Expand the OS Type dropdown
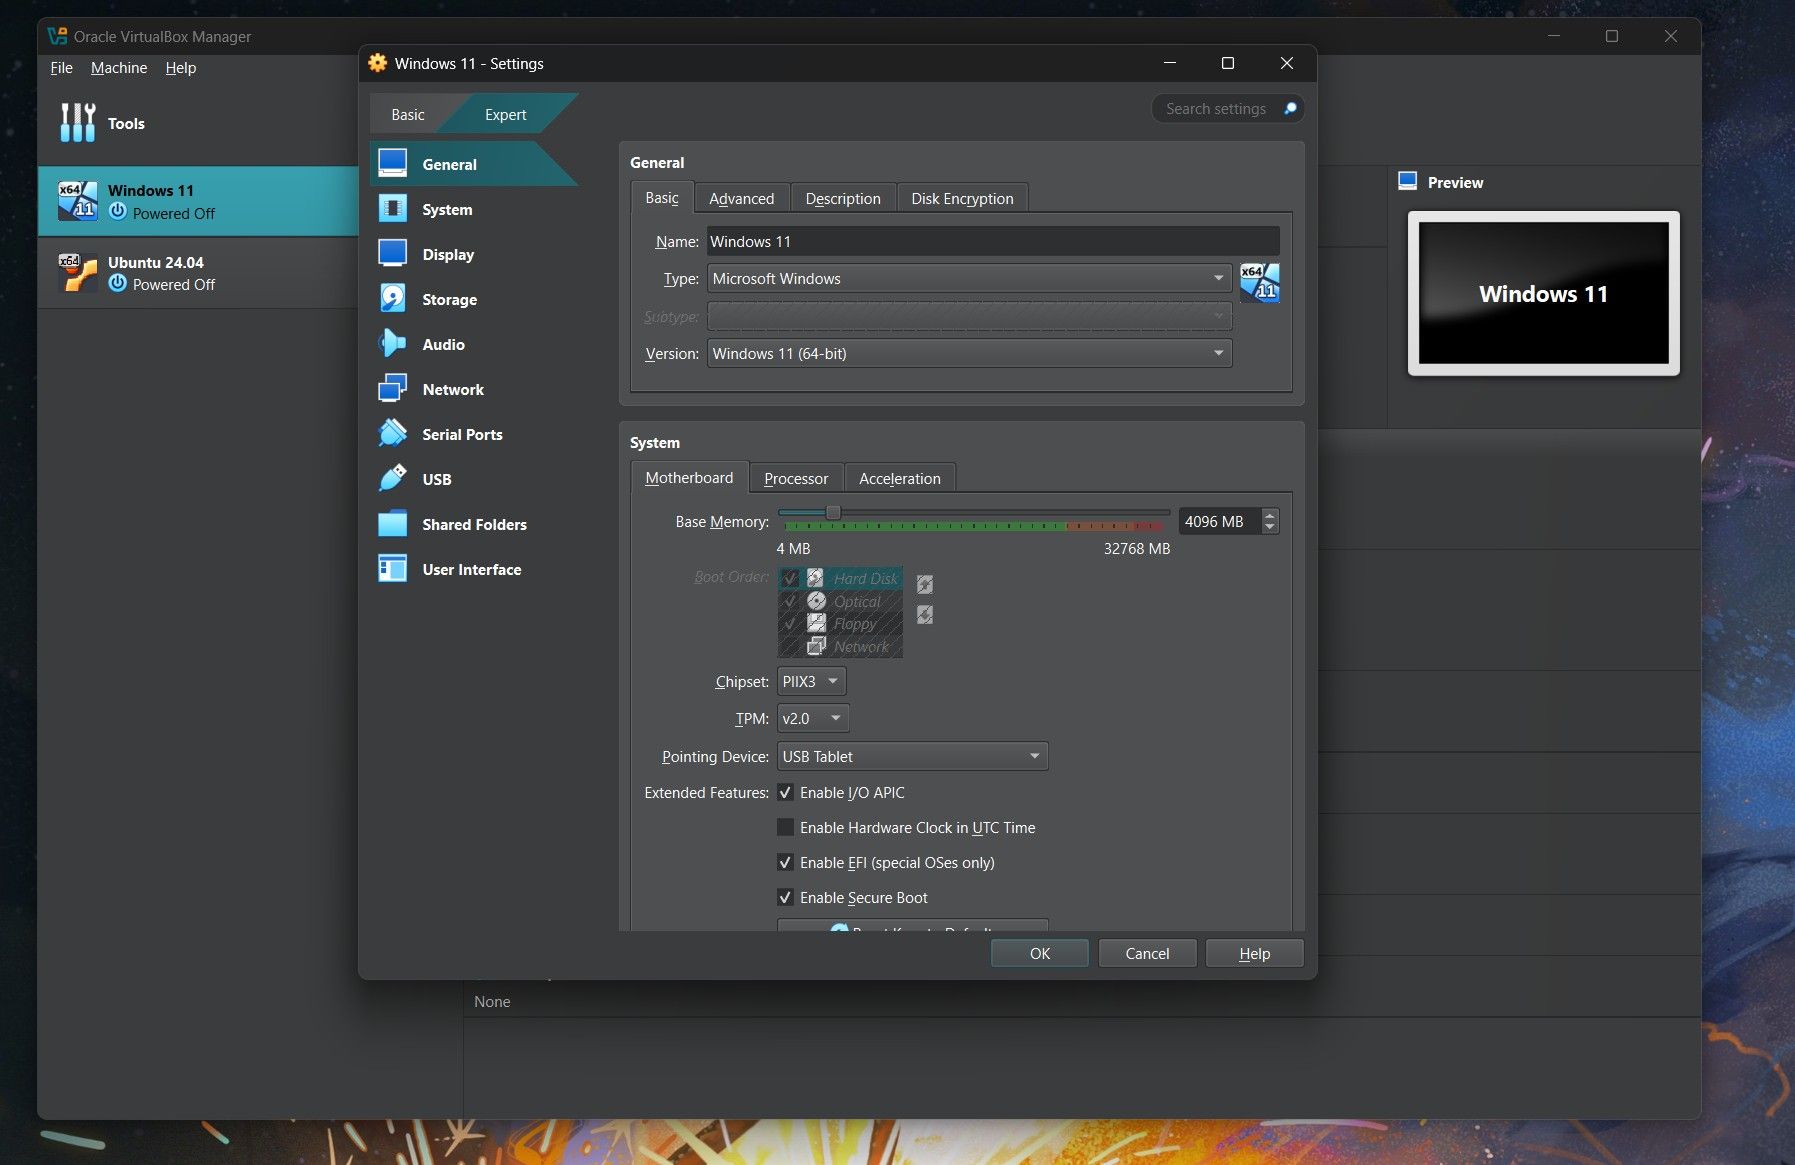Image resolution: width=1795 pixels, height=1165 pixels. 969,278
